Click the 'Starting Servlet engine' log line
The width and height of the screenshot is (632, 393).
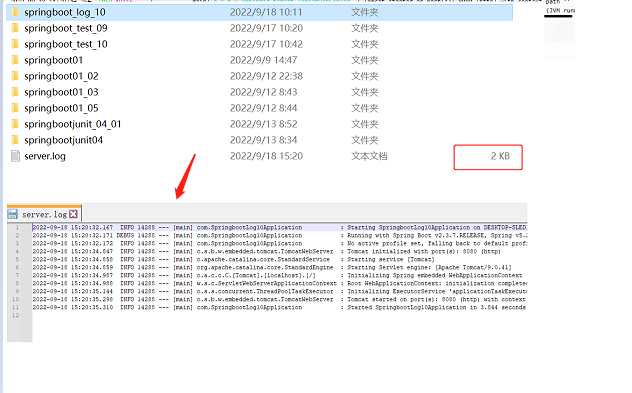pos(272,267)
